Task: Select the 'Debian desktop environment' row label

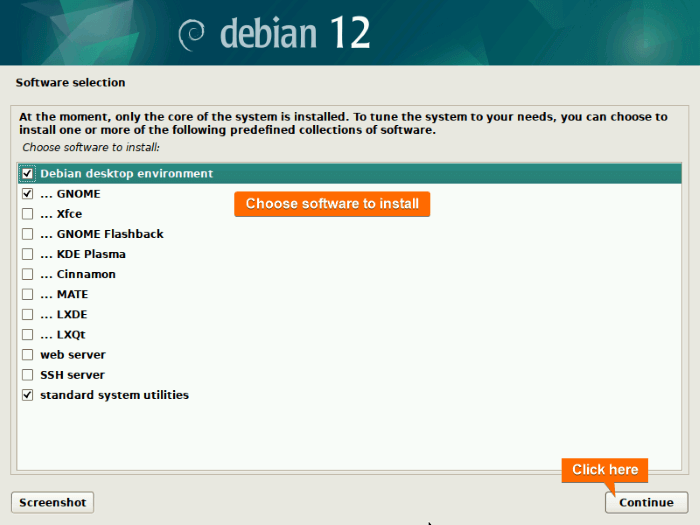Action: [x=126, y=174]
